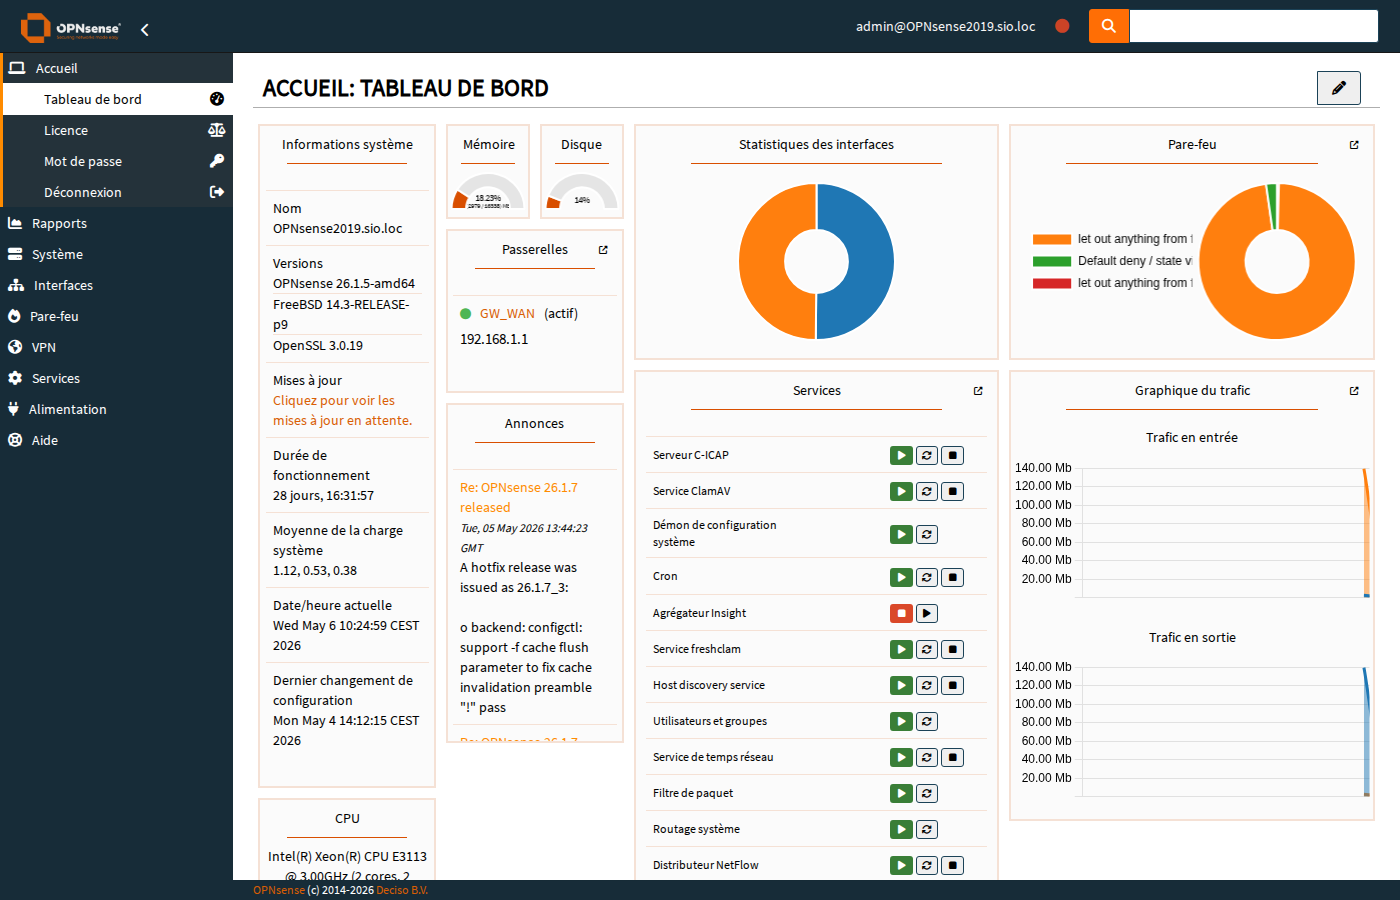Image resolution: width=1400 pixels, height=900 pixels.
Task: Start the Serveur C-ICAP service
Action: 902,456
